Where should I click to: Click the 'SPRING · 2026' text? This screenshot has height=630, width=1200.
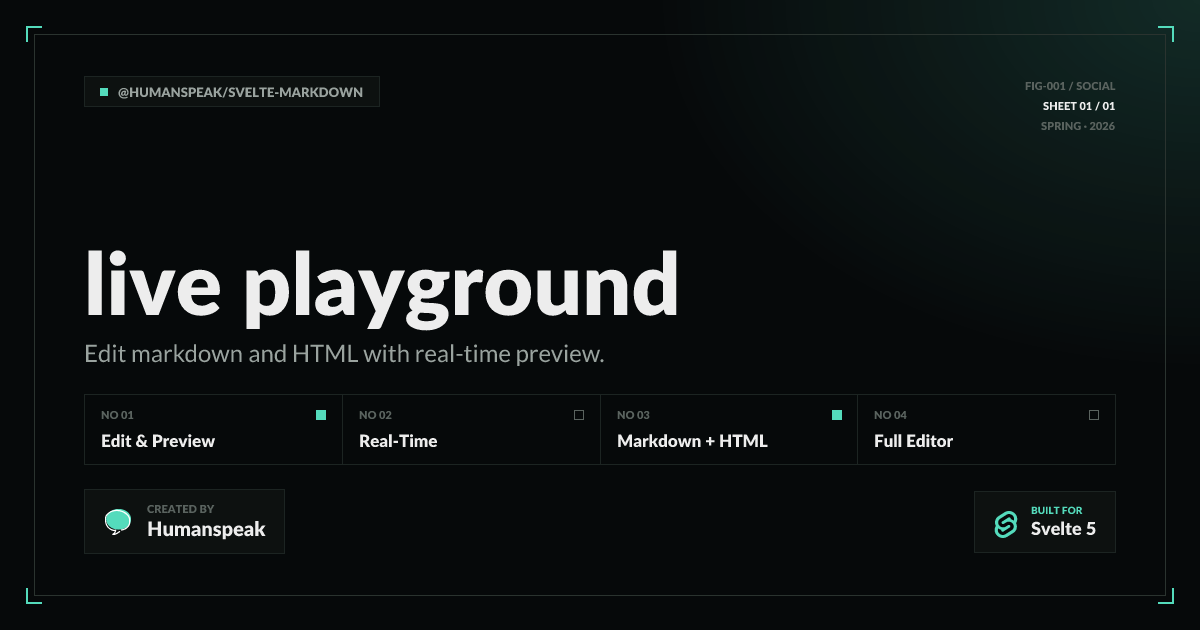pos(1078,126)
